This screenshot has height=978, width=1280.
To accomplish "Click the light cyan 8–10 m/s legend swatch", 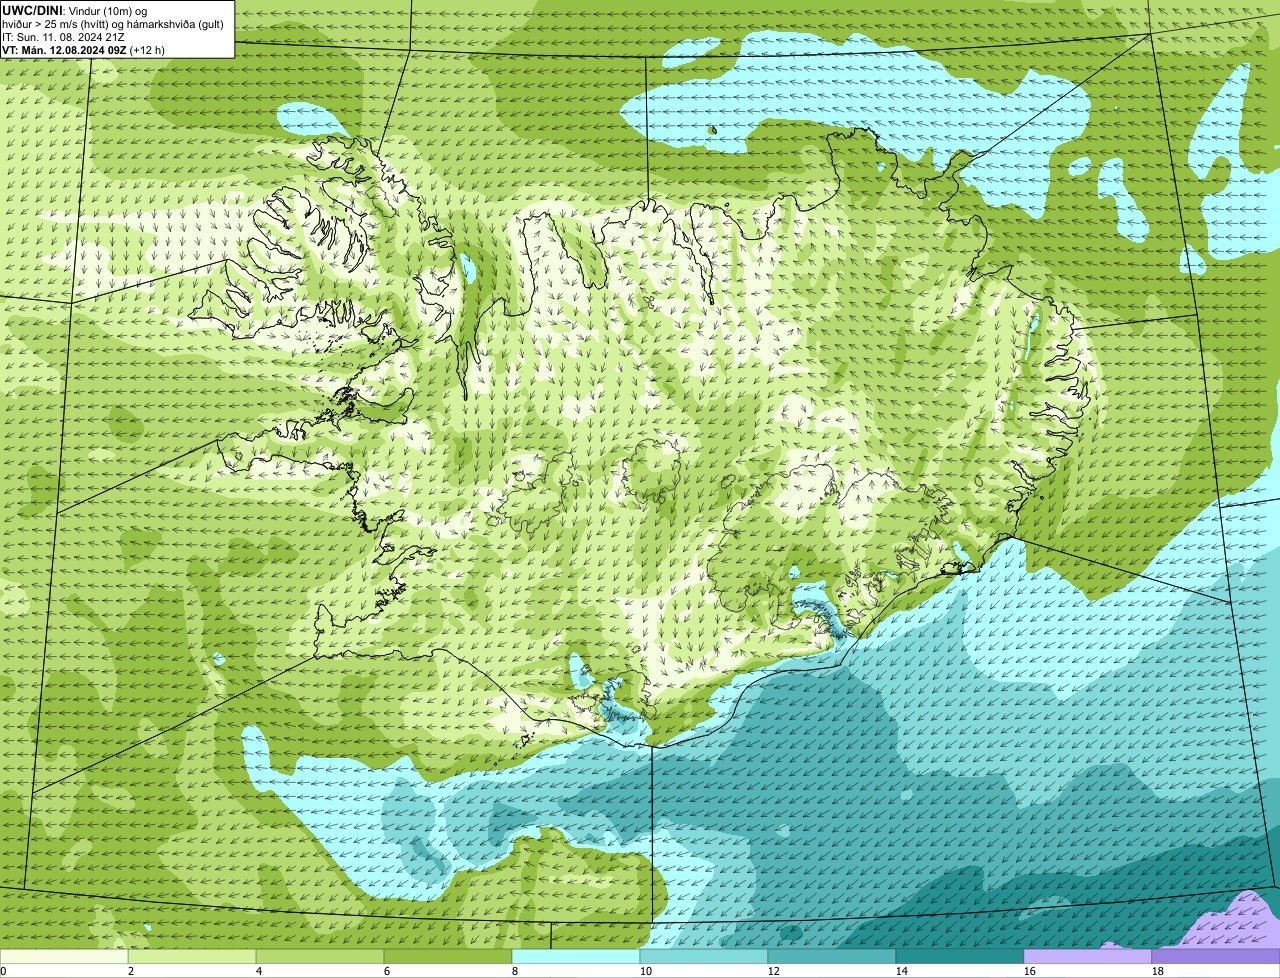I will click(x=576, y=957).
